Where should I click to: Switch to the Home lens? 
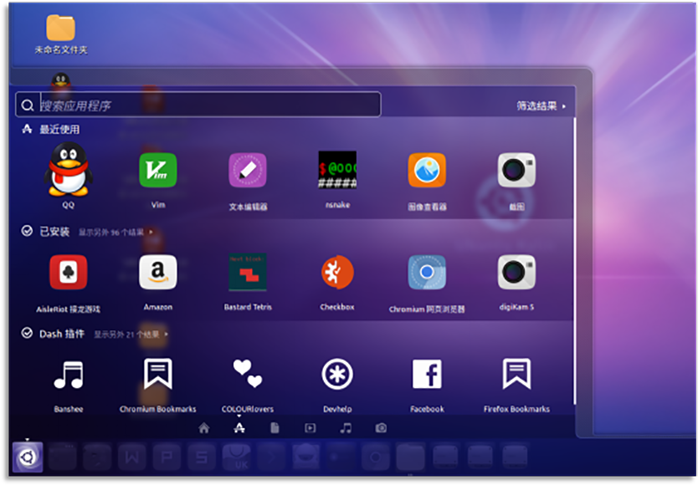[x=204, y=428]
